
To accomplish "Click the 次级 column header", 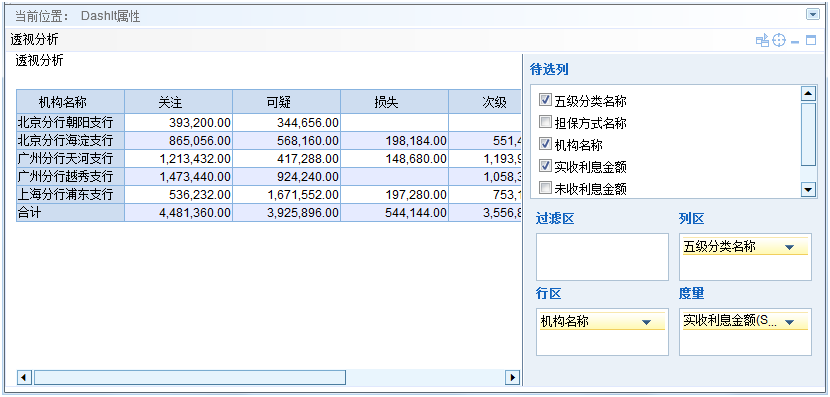I will point(485,102).
